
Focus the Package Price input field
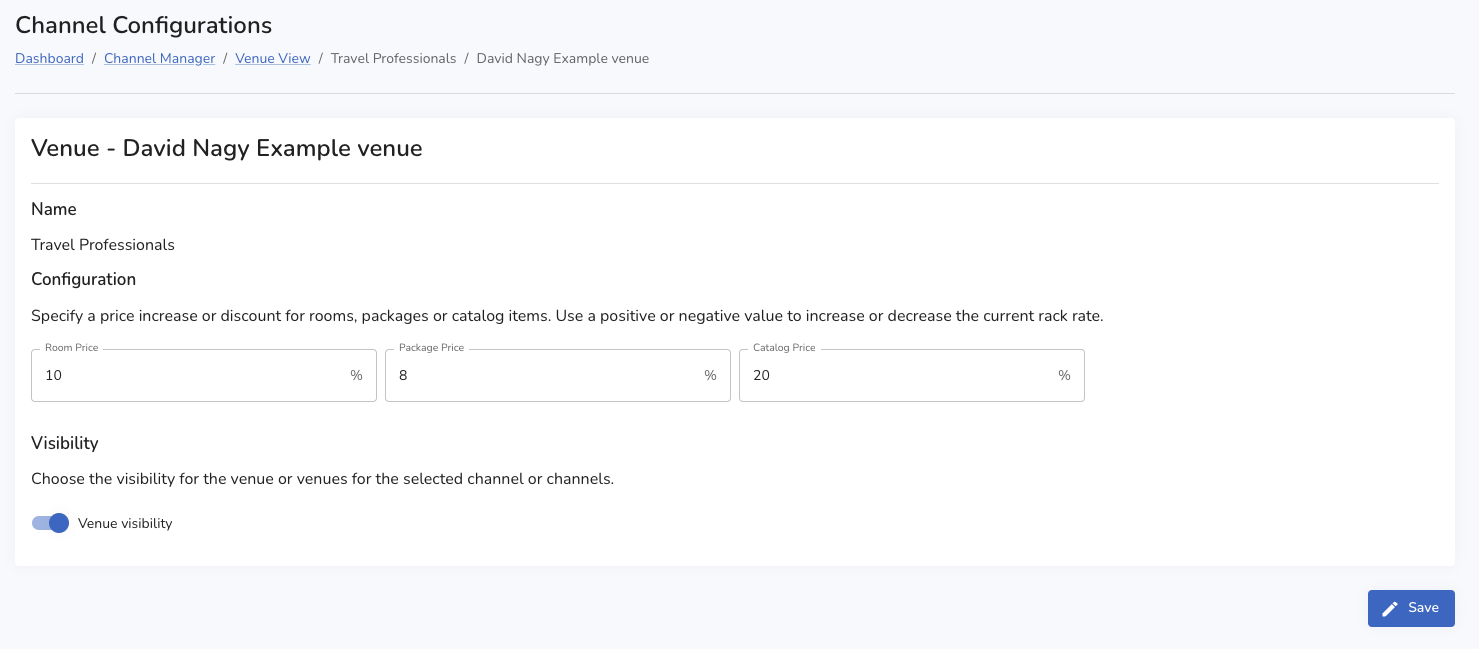(x=544, y=376)
